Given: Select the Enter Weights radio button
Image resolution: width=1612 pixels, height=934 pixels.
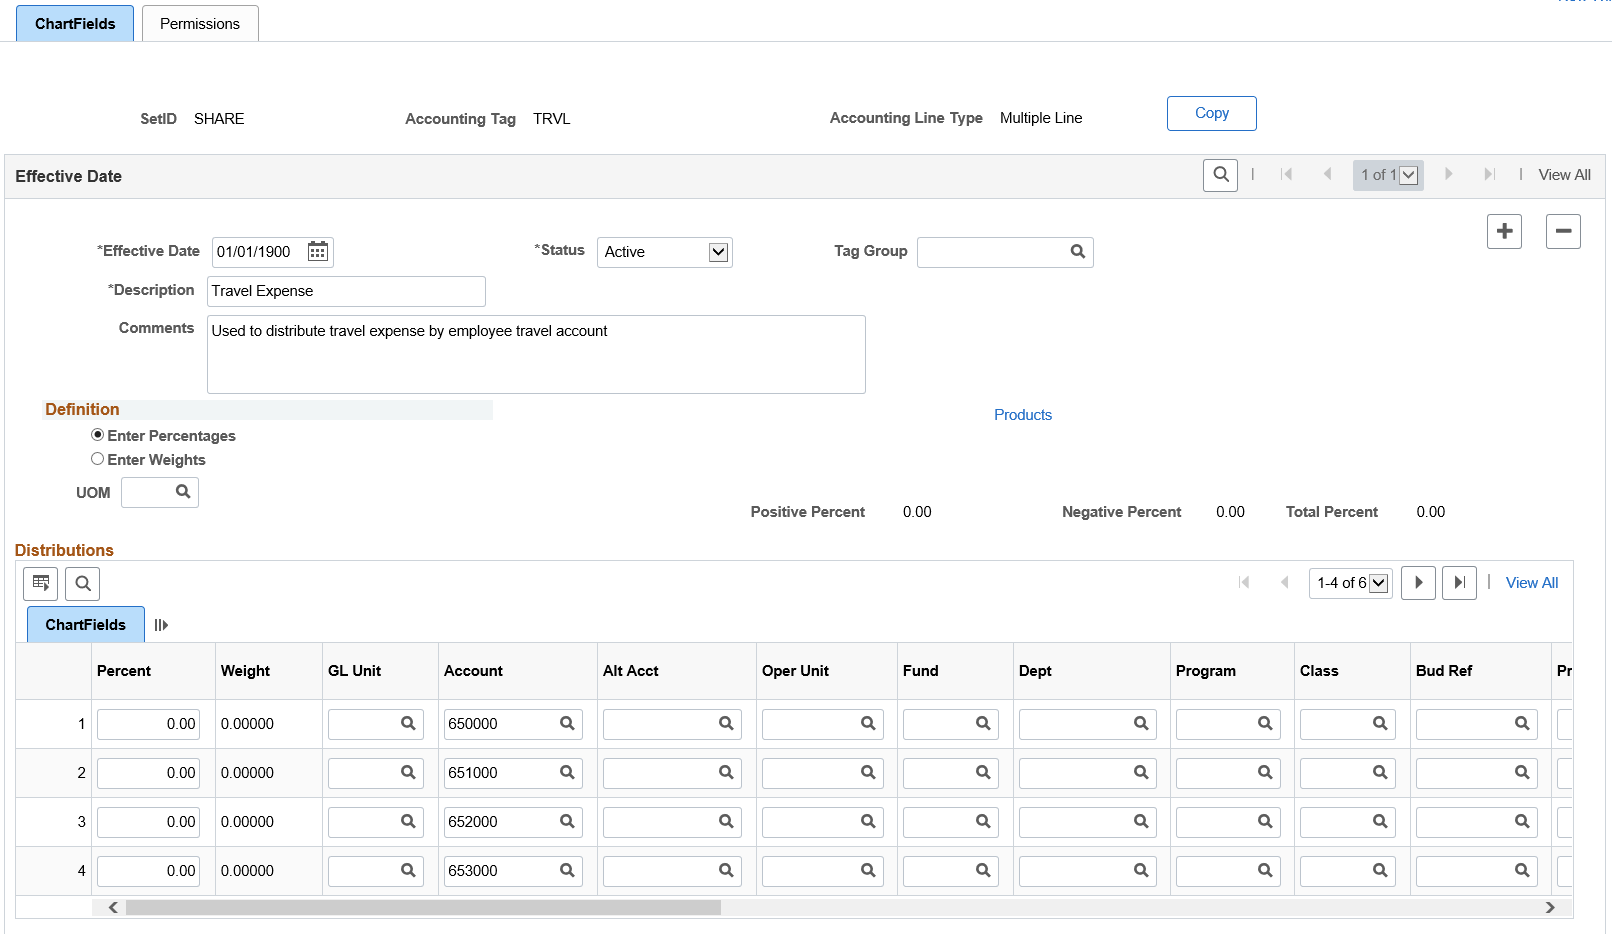Looking at the screenshot, I should click(x=97, y=458).
